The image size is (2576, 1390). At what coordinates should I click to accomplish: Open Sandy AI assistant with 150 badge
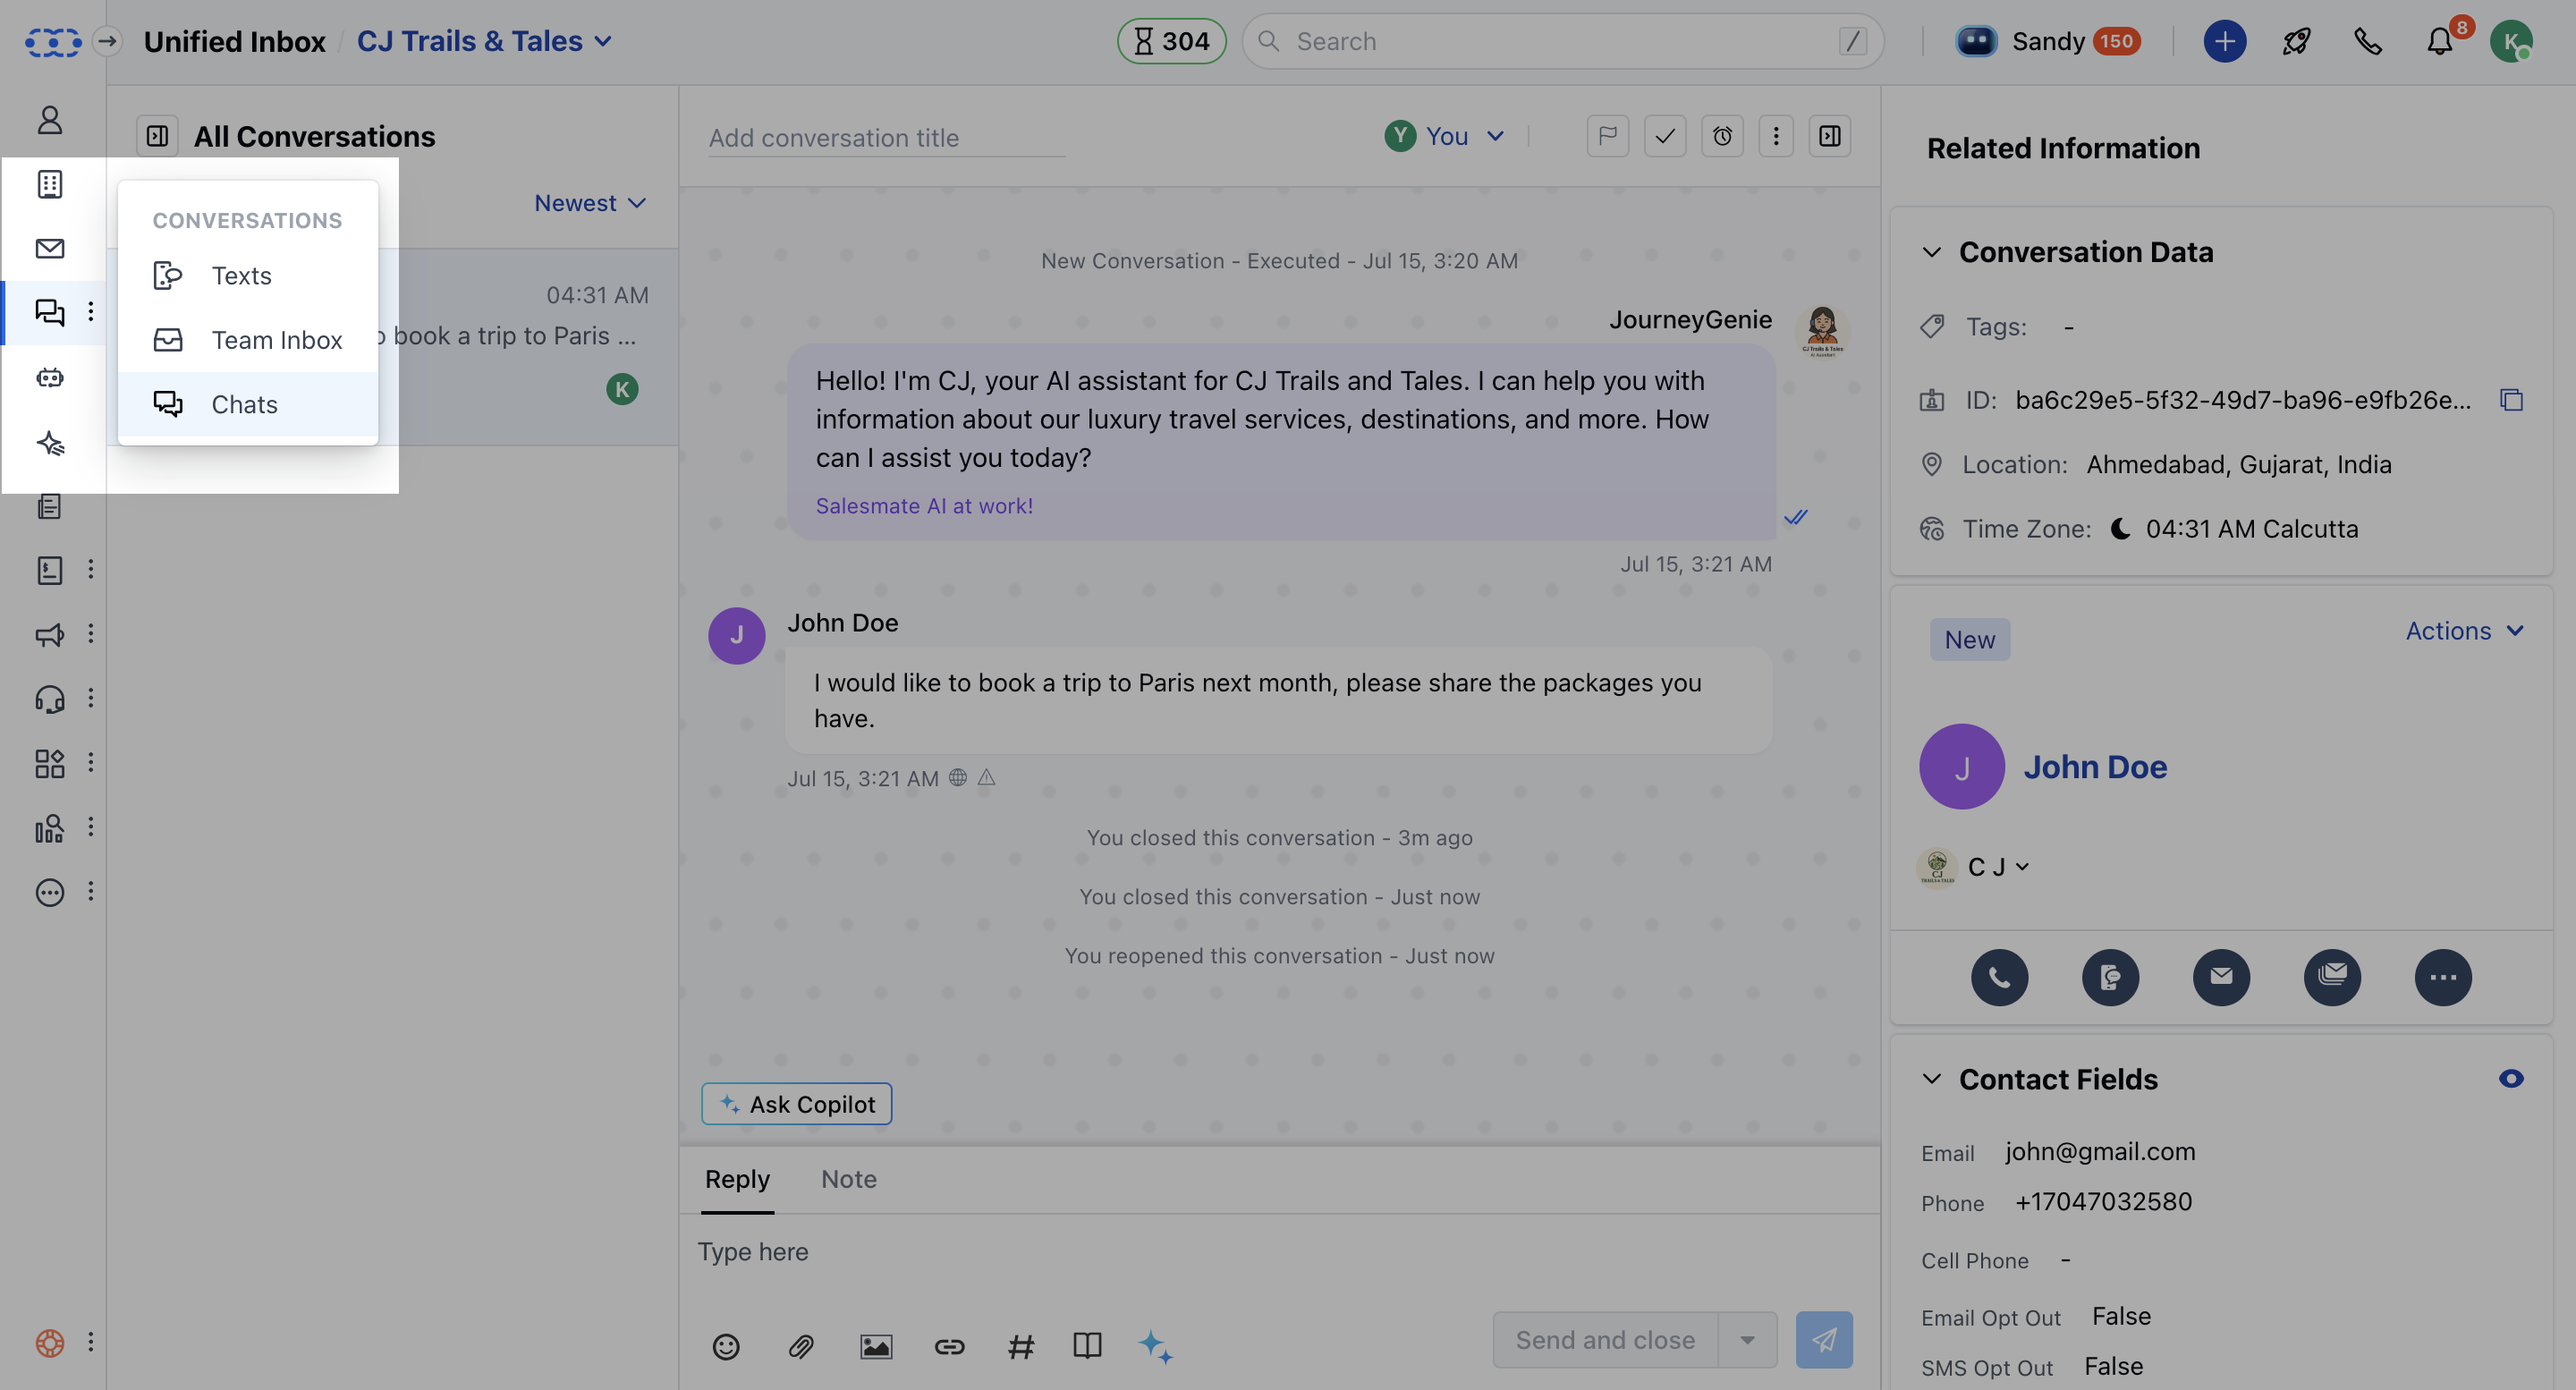[x=2048, y=41]
